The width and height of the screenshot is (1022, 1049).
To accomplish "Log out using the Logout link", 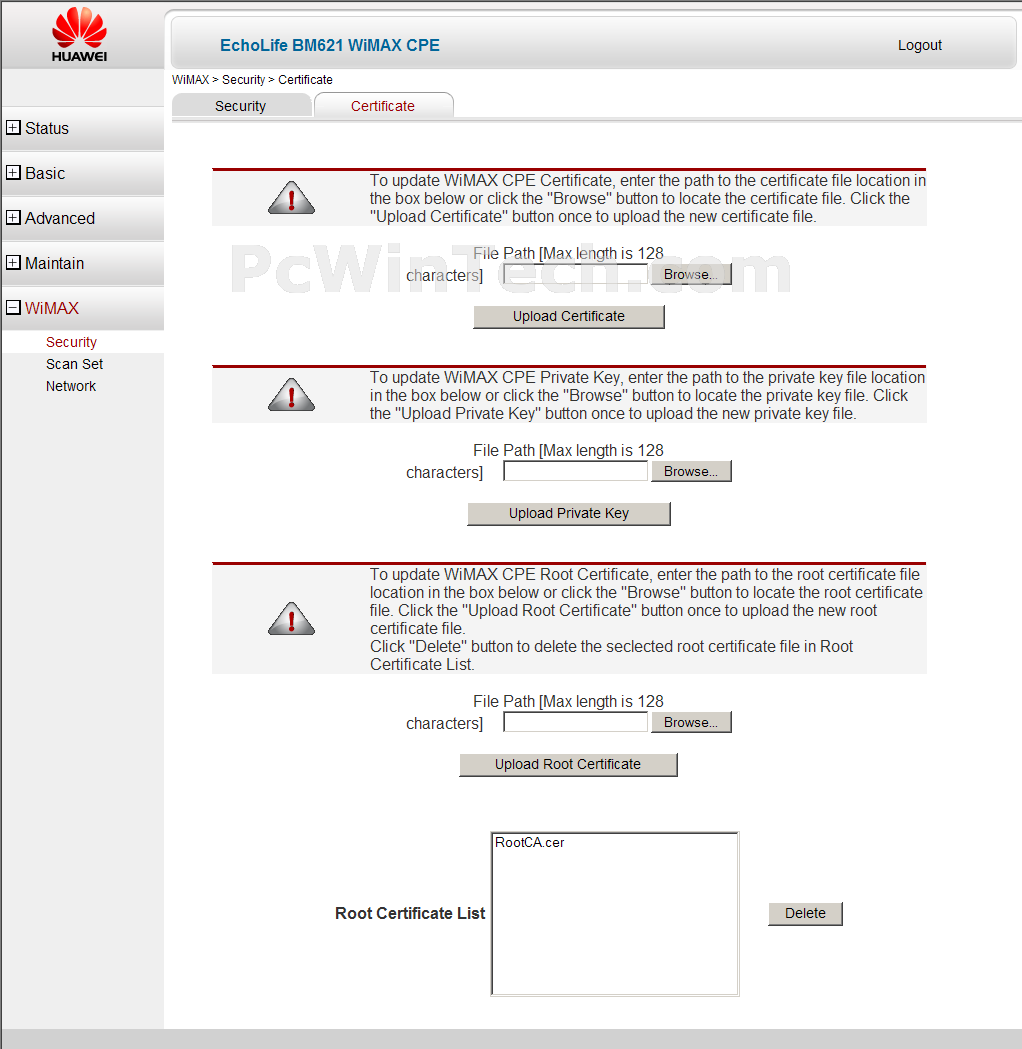I will [x=920, y=45].
